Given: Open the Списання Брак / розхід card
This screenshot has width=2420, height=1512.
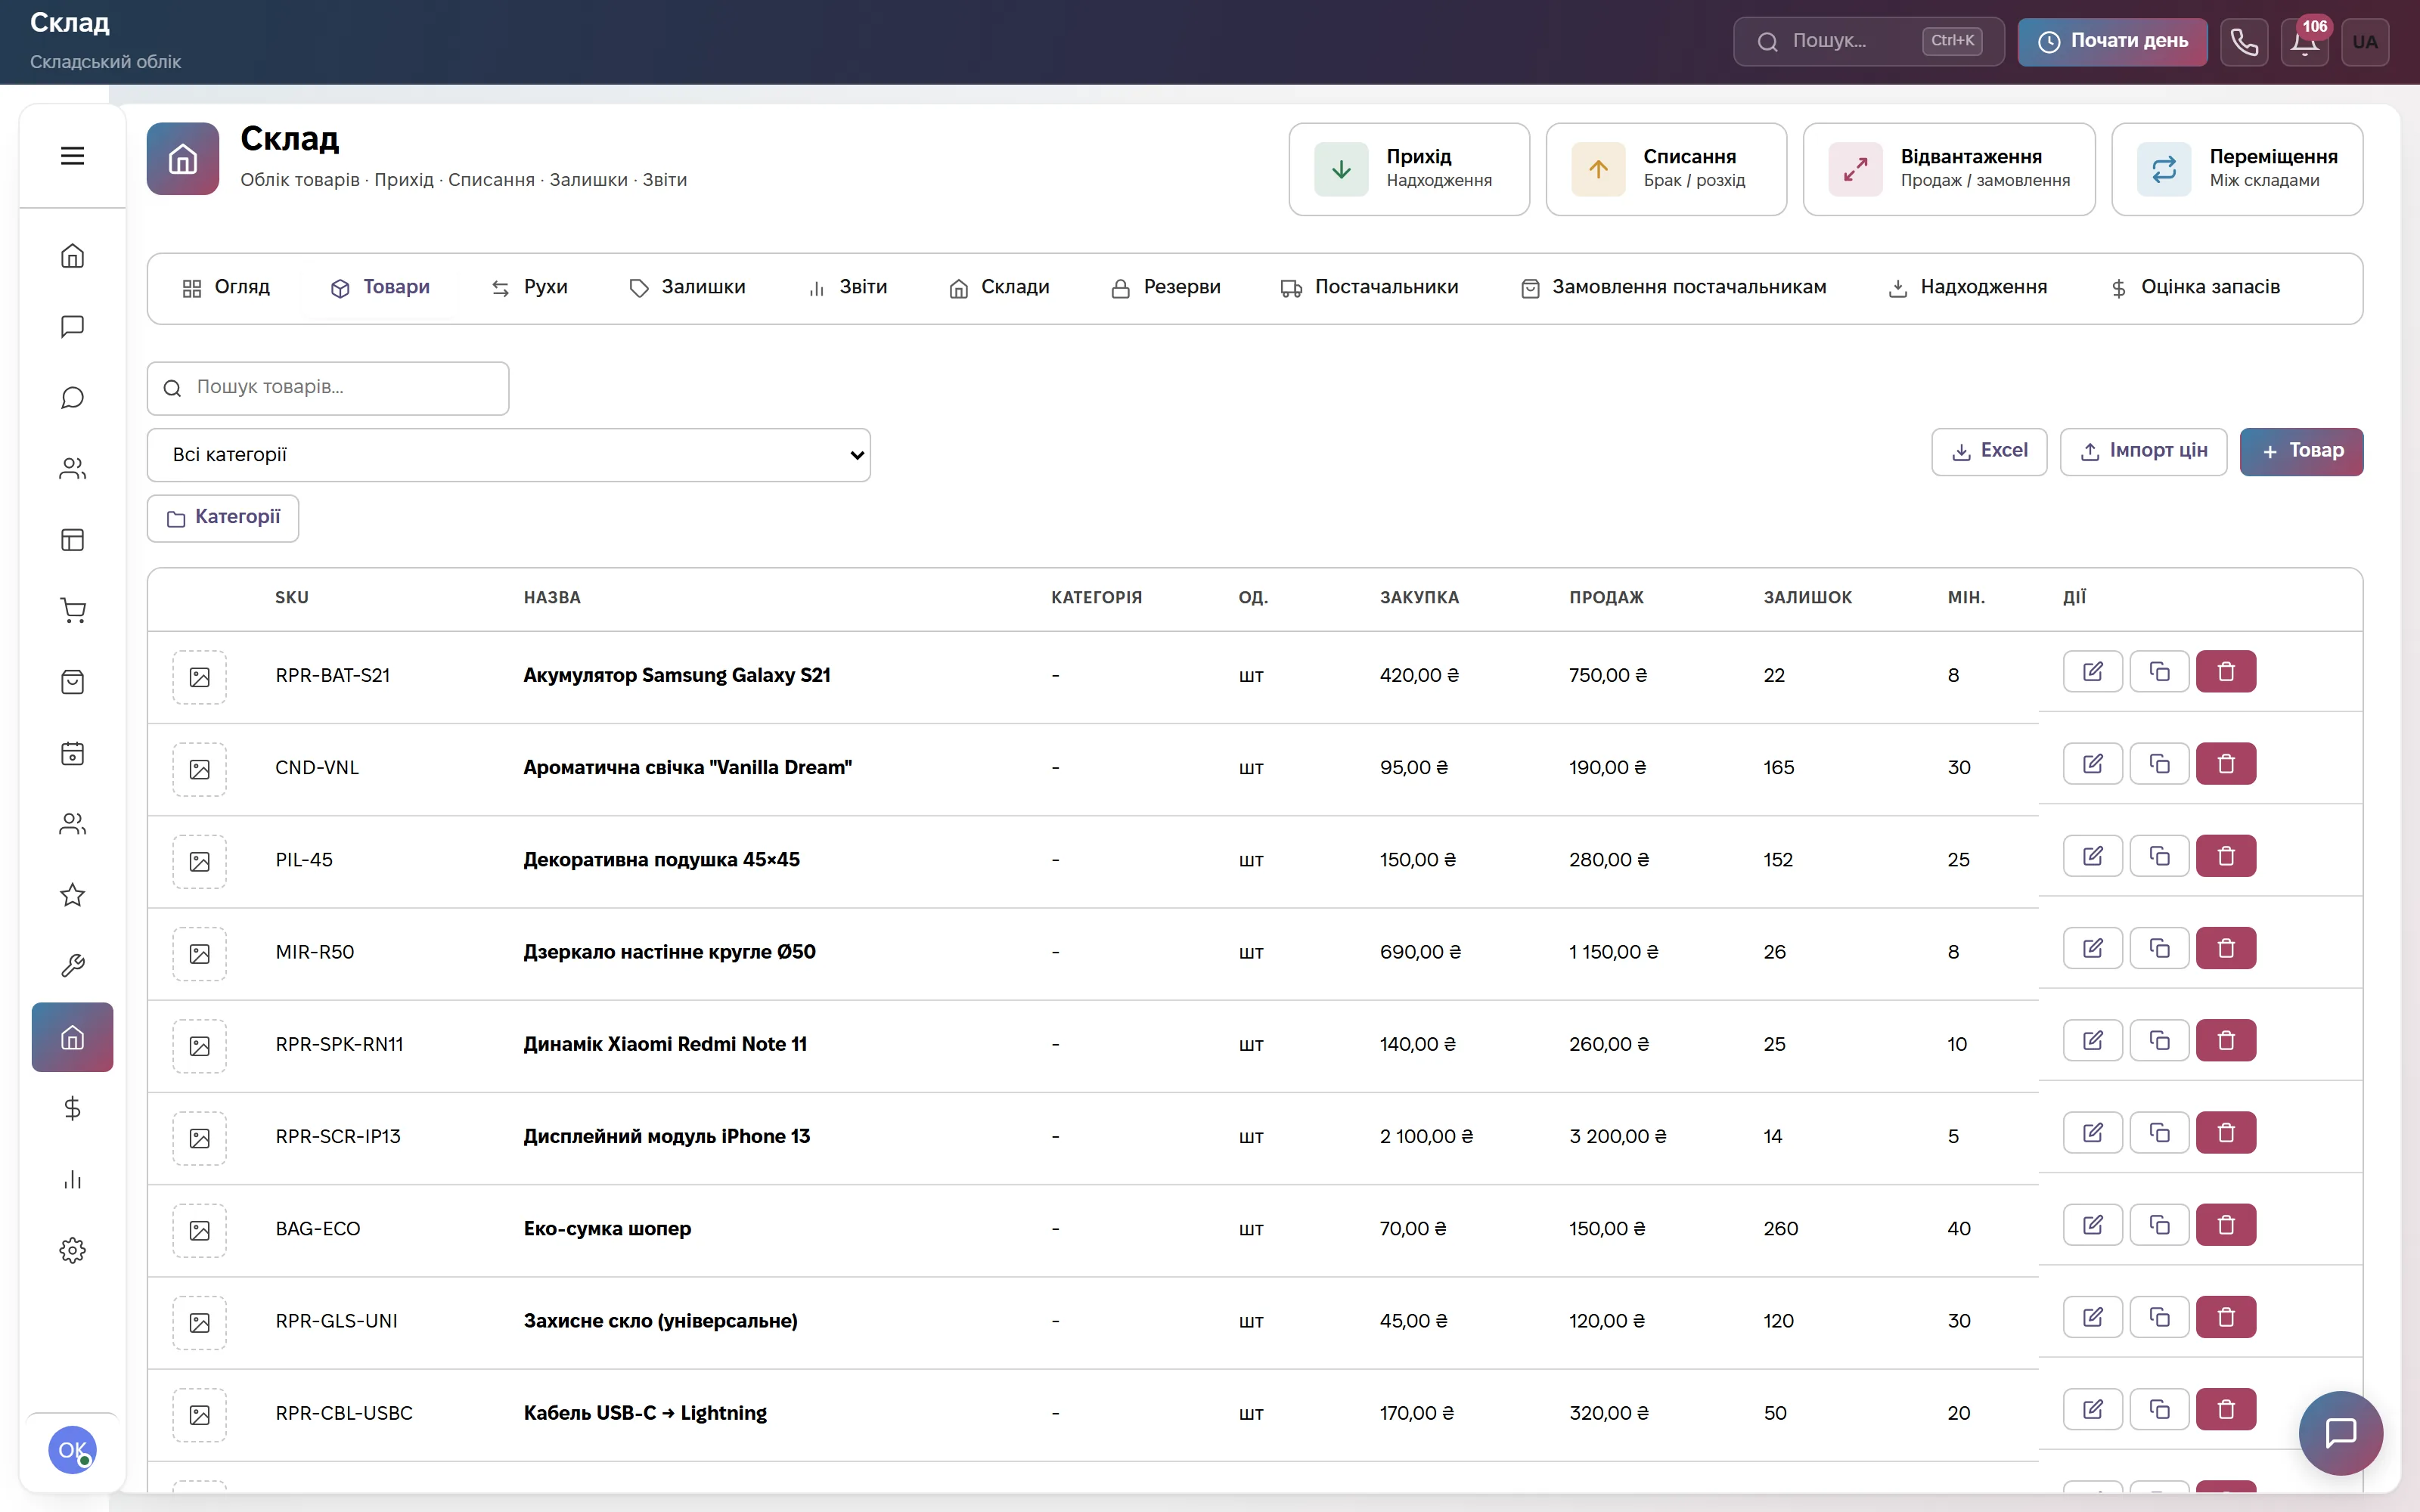Looking at the screenshot, I should tap(1666, 169).
